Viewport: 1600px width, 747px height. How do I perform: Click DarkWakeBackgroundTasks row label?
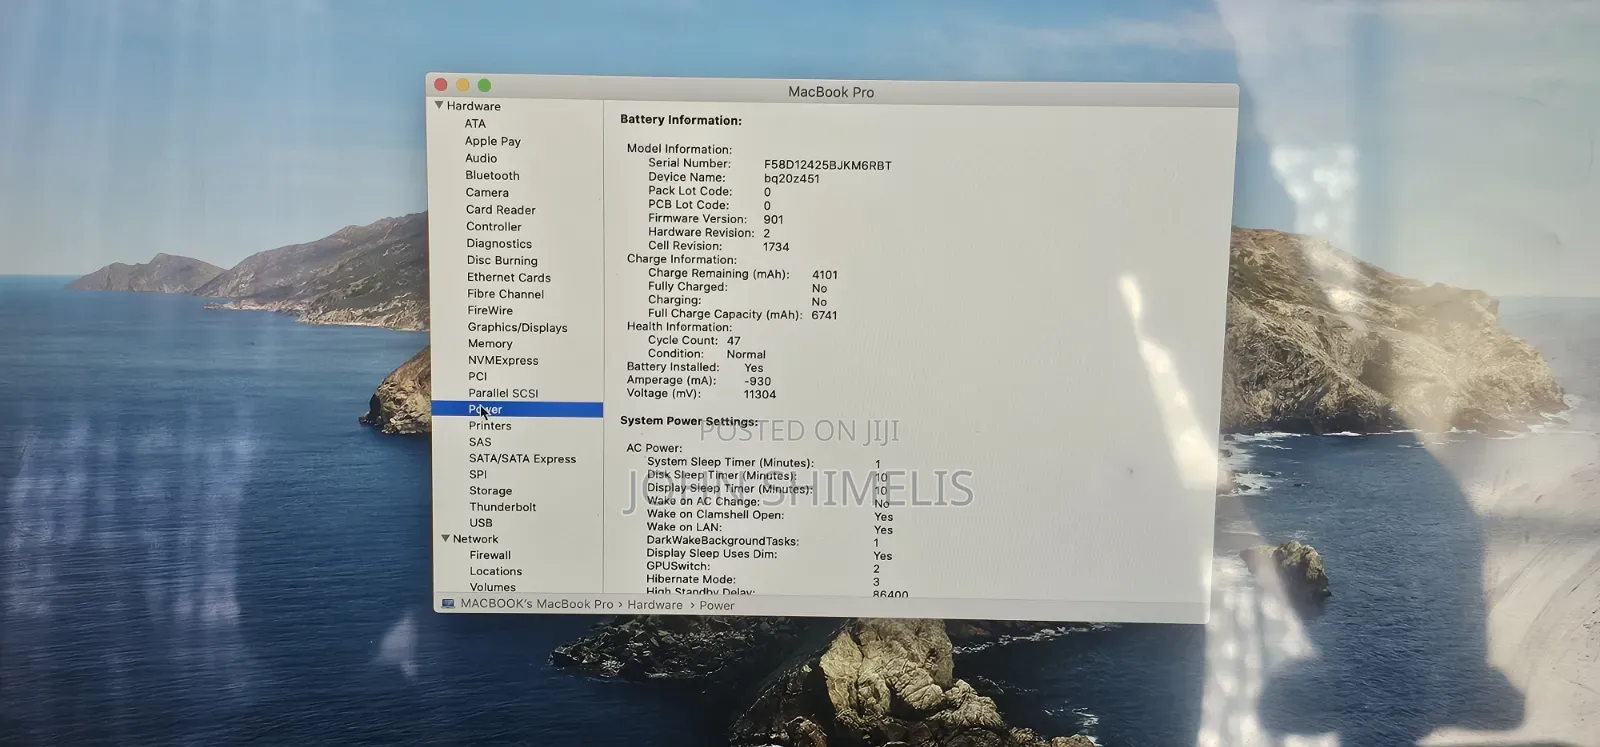[722, 541]
